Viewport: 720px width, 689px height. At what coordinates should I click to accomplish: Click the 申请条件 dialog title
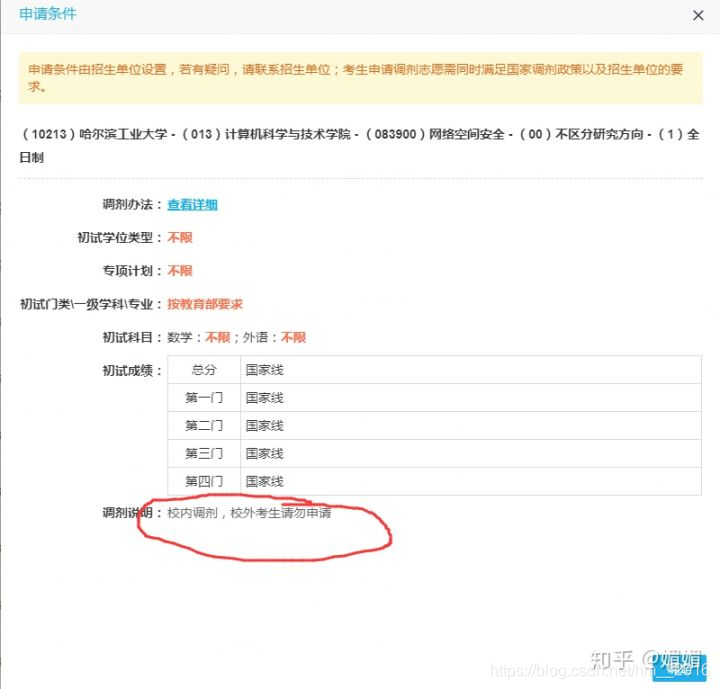click(x=48, y=14)
